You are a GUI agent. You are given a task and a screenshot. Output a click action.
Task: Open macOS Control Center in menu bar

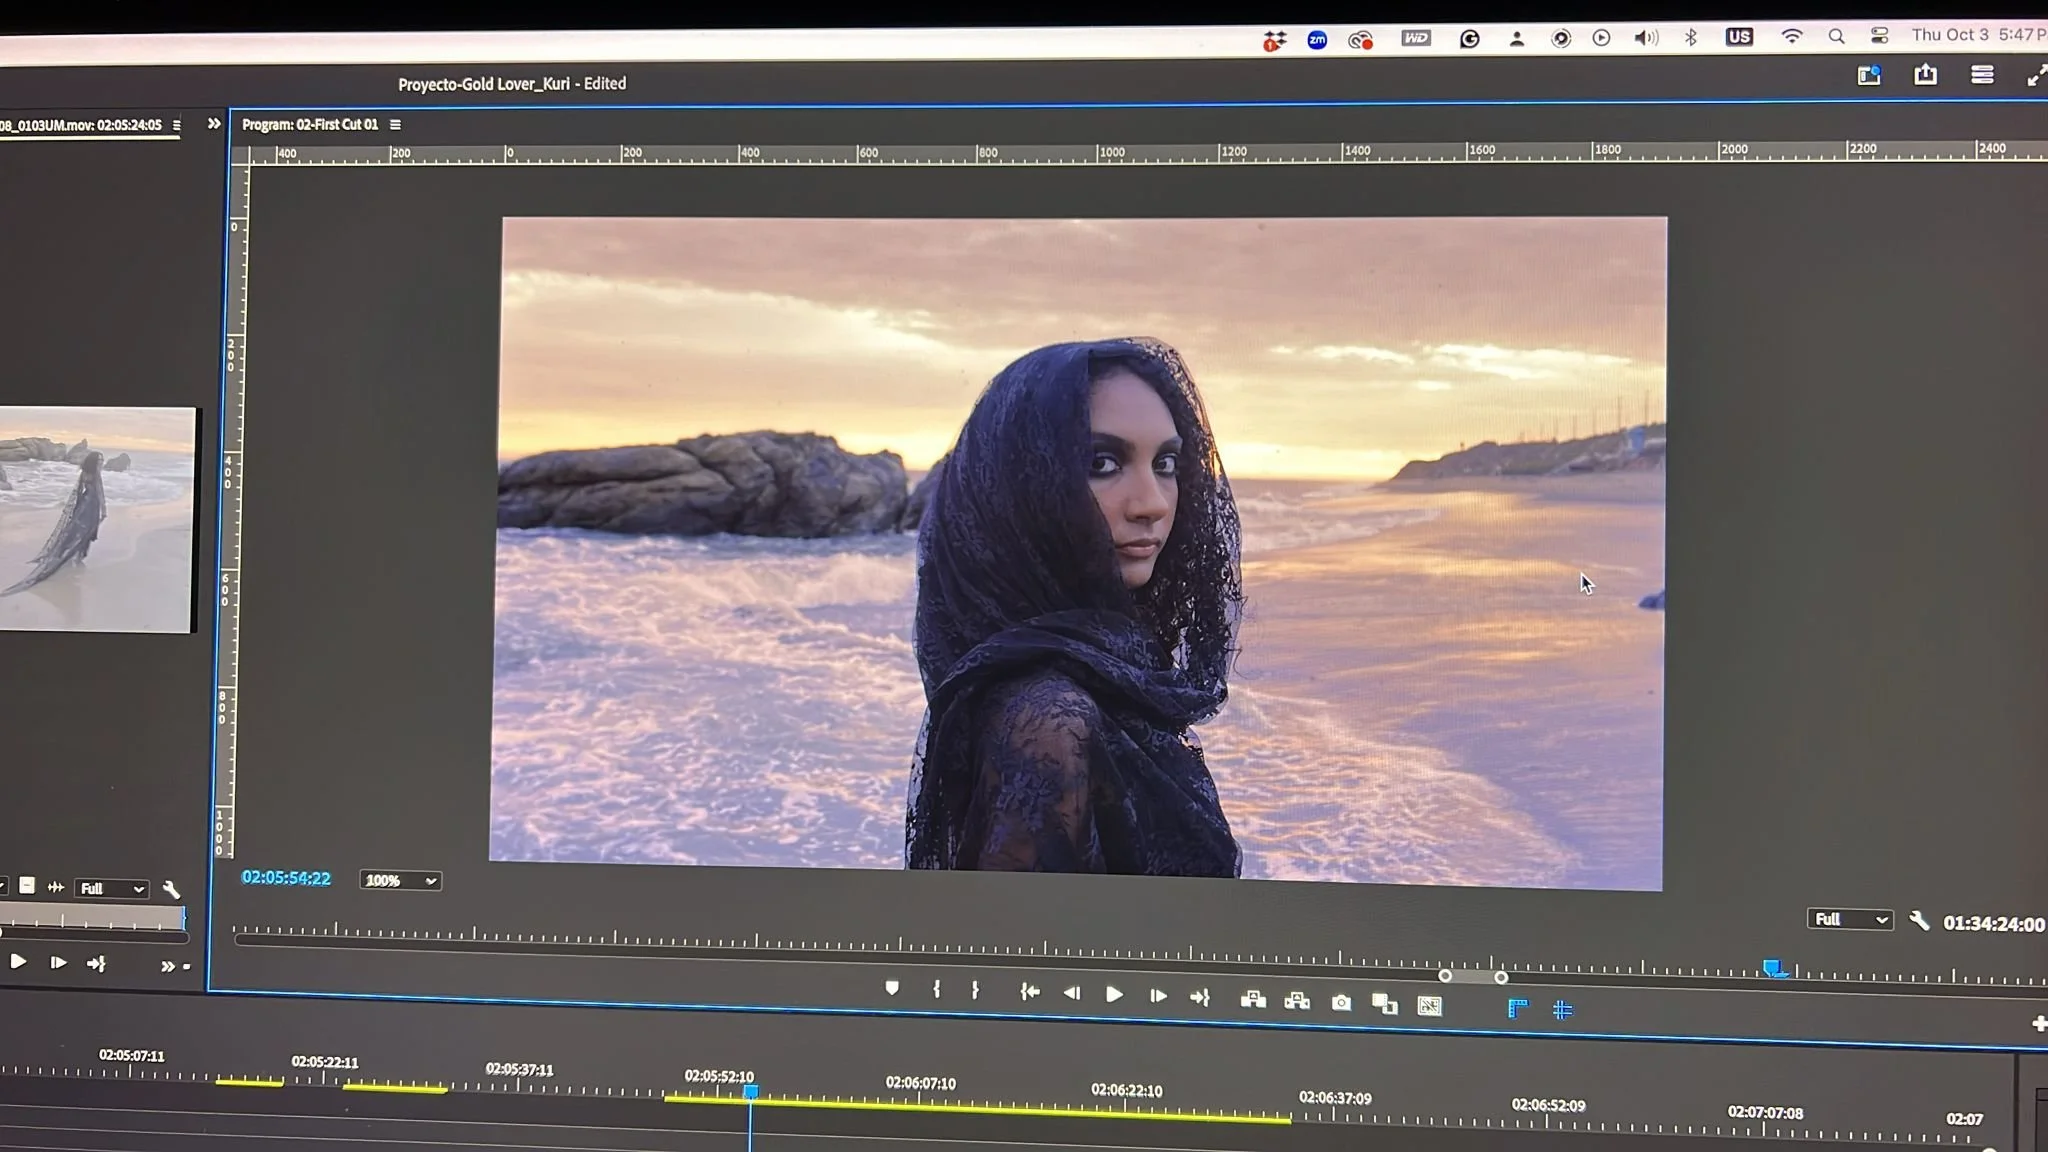pos(1879,36)
